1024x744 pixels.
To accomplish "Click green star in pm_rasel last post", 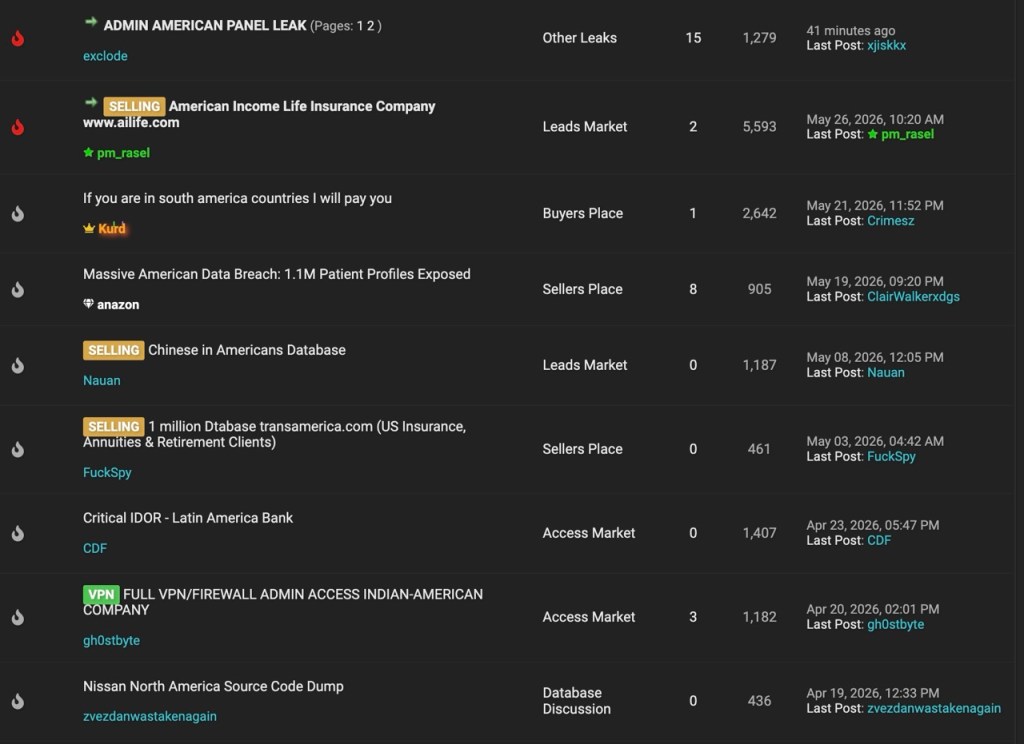I will point(872,134).
